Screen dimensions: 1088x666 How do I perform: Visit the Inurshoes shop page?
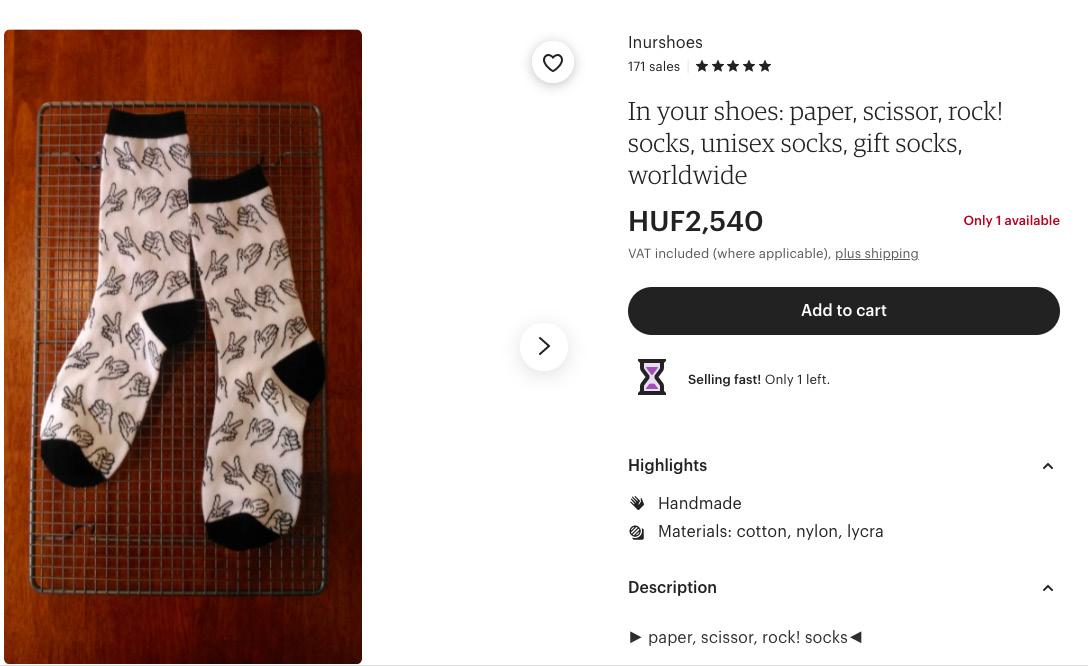(x=665, y=42)
